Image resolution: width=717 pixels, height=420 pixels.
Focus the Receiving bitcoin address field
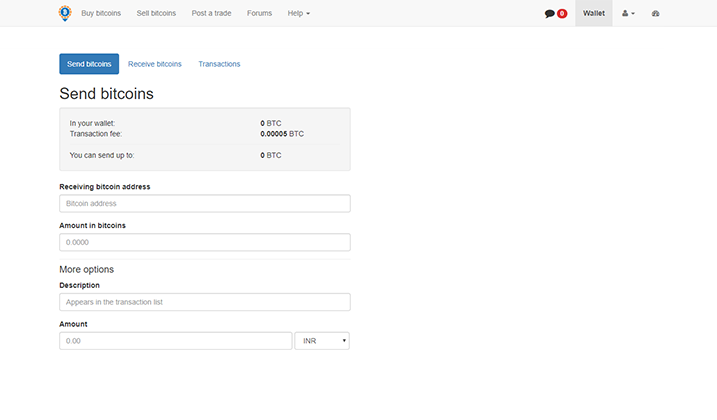point(205,203)
